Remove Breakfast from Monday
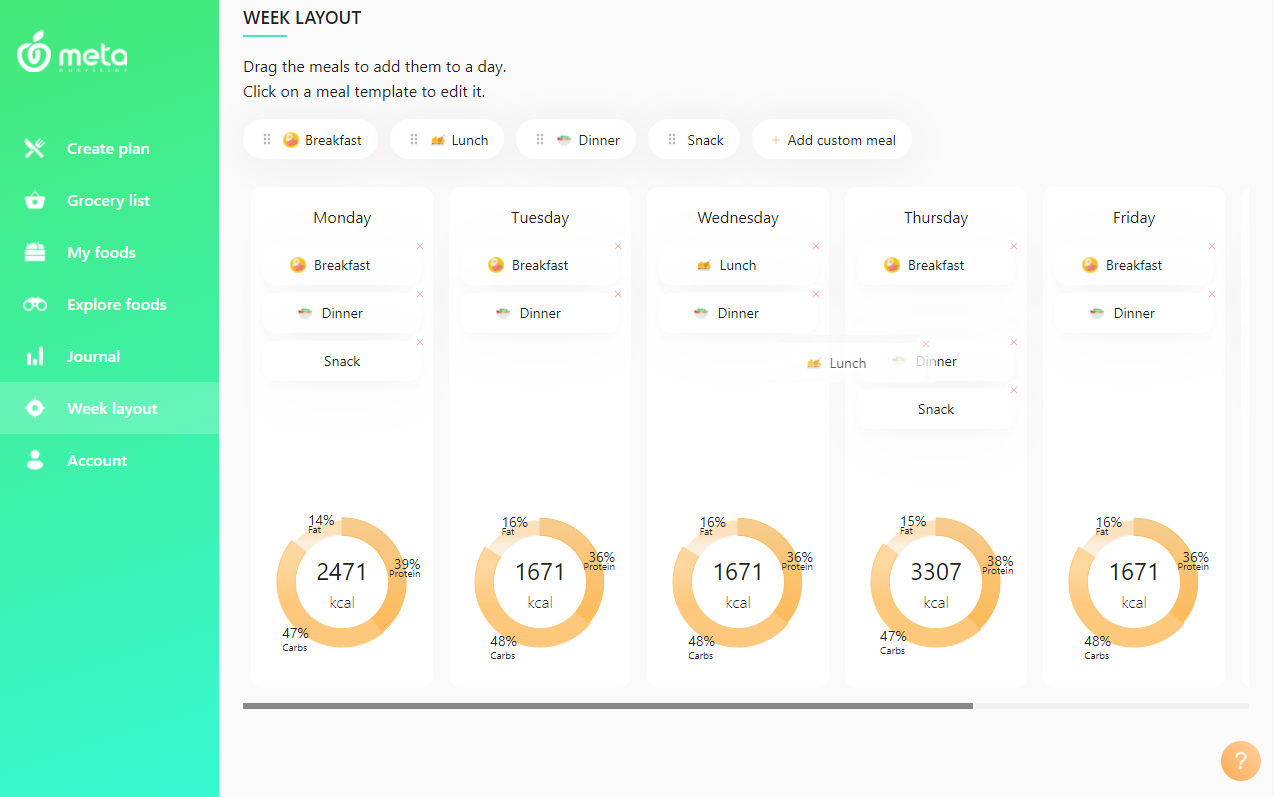This screenshot has height=797, width=1274. click(x=420, y=246)
